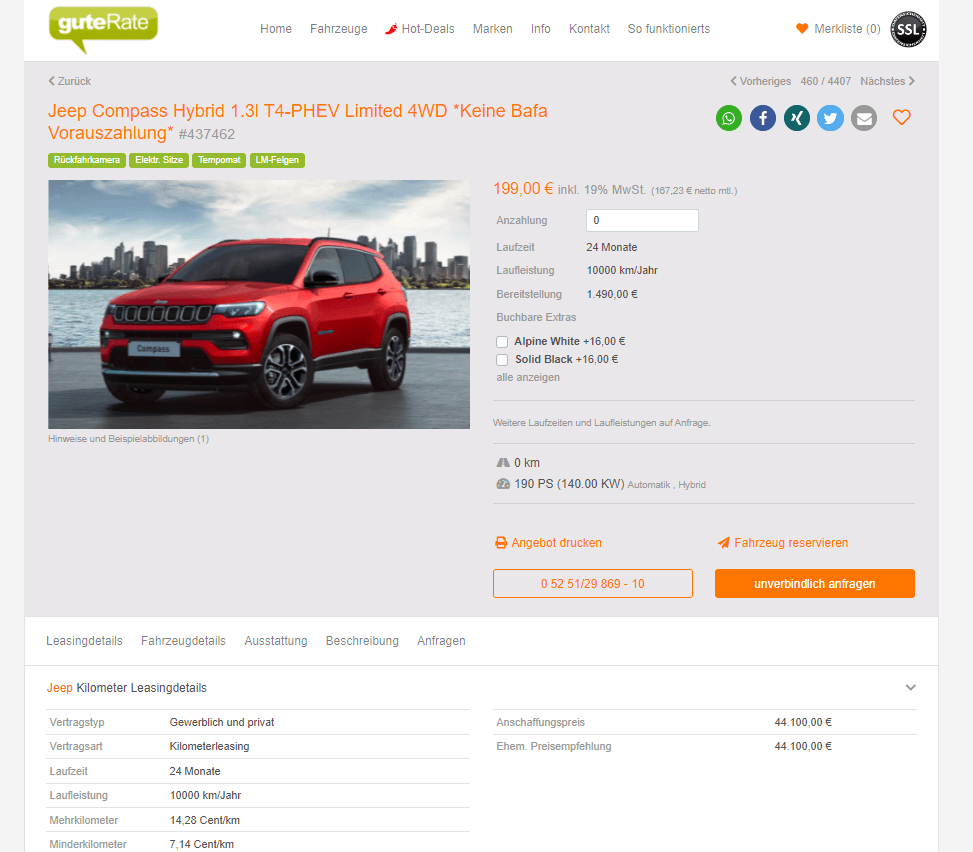Share offer on Twitter icon
Image resolution: width=973 pixels, height=852 pixels.
click(830, 118)
